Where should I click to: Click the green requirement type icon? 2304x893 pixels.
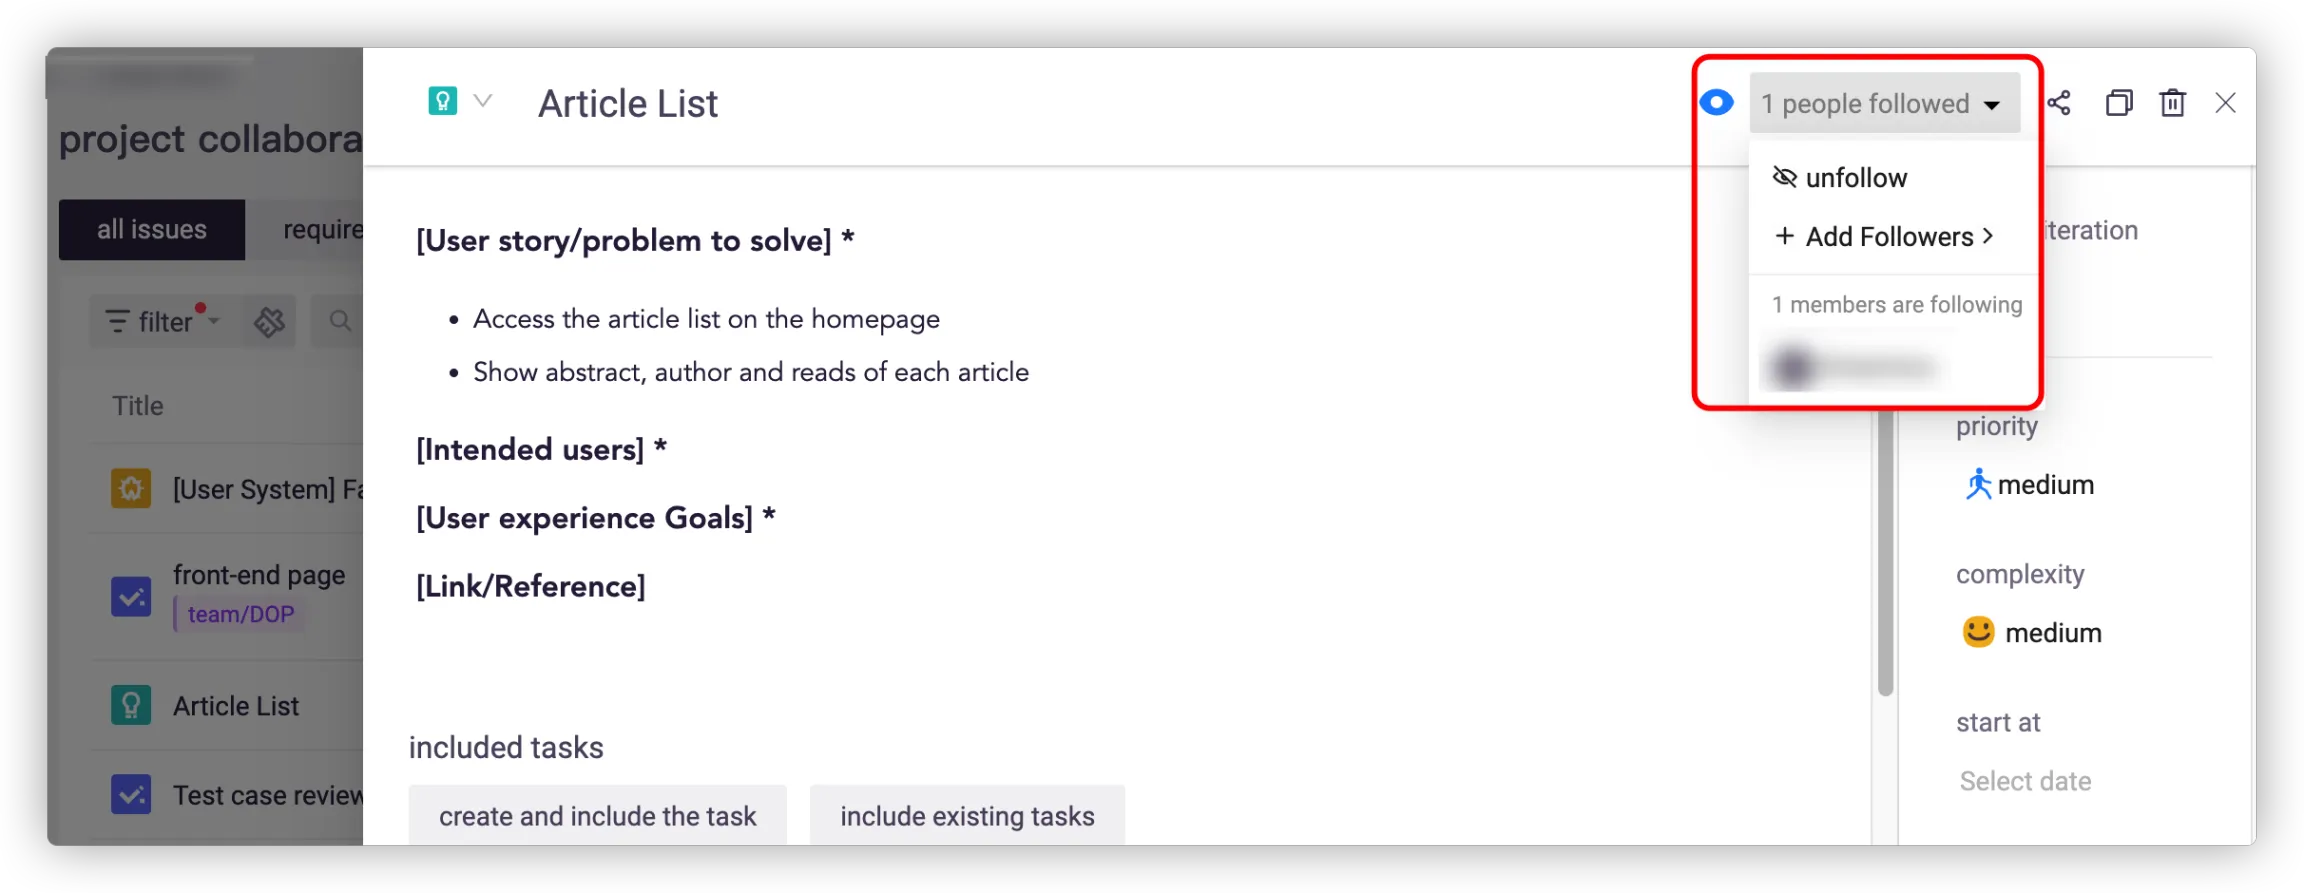point(442,101)
